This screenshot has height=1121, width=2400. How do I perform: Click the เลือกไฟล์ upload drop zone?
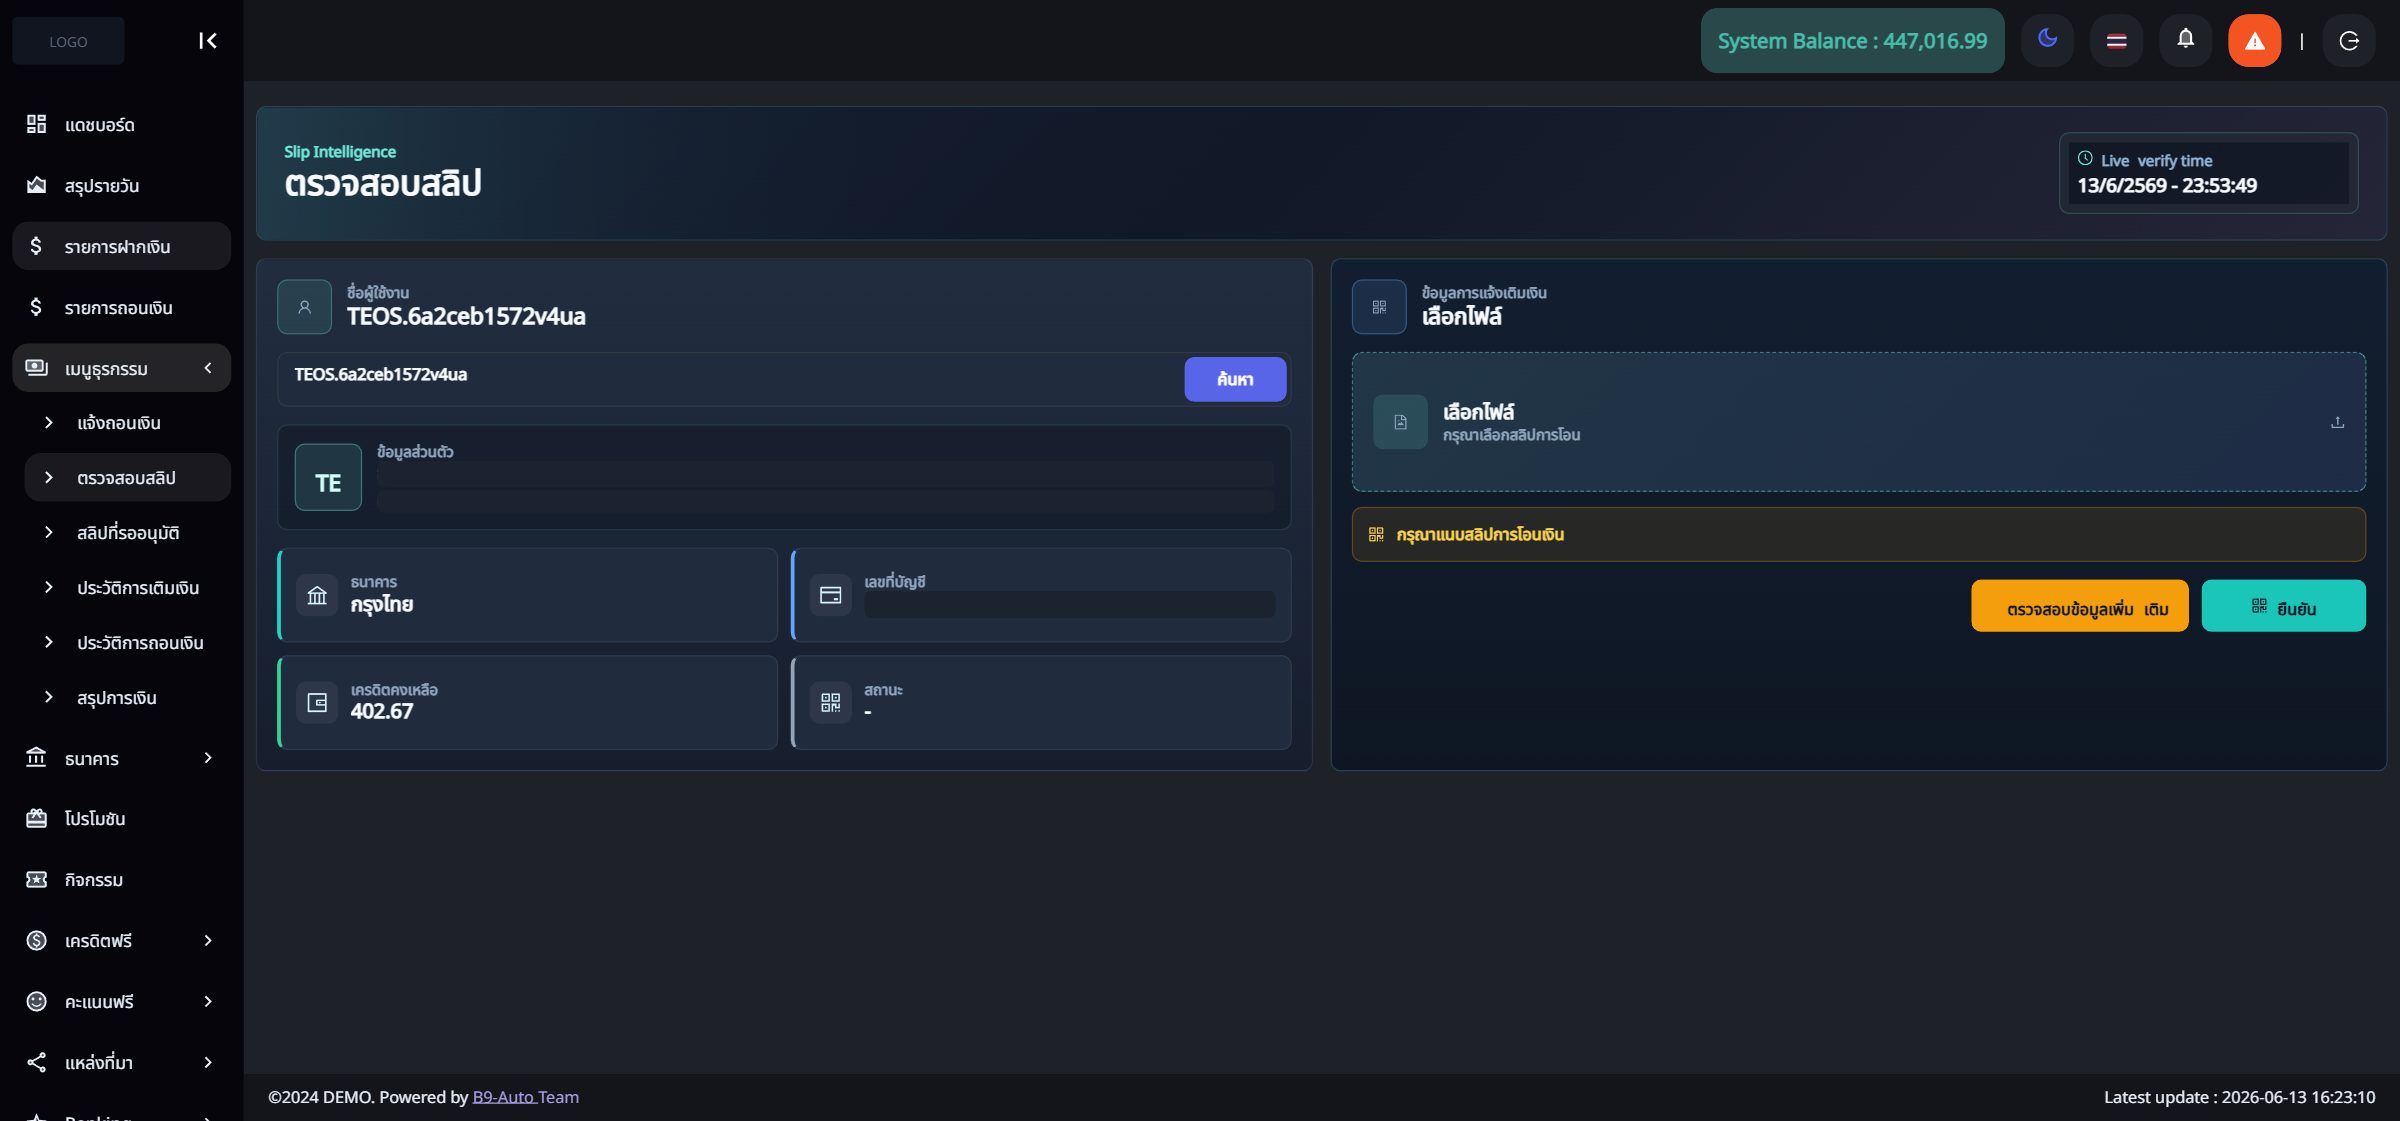[x=1858, y=422]
